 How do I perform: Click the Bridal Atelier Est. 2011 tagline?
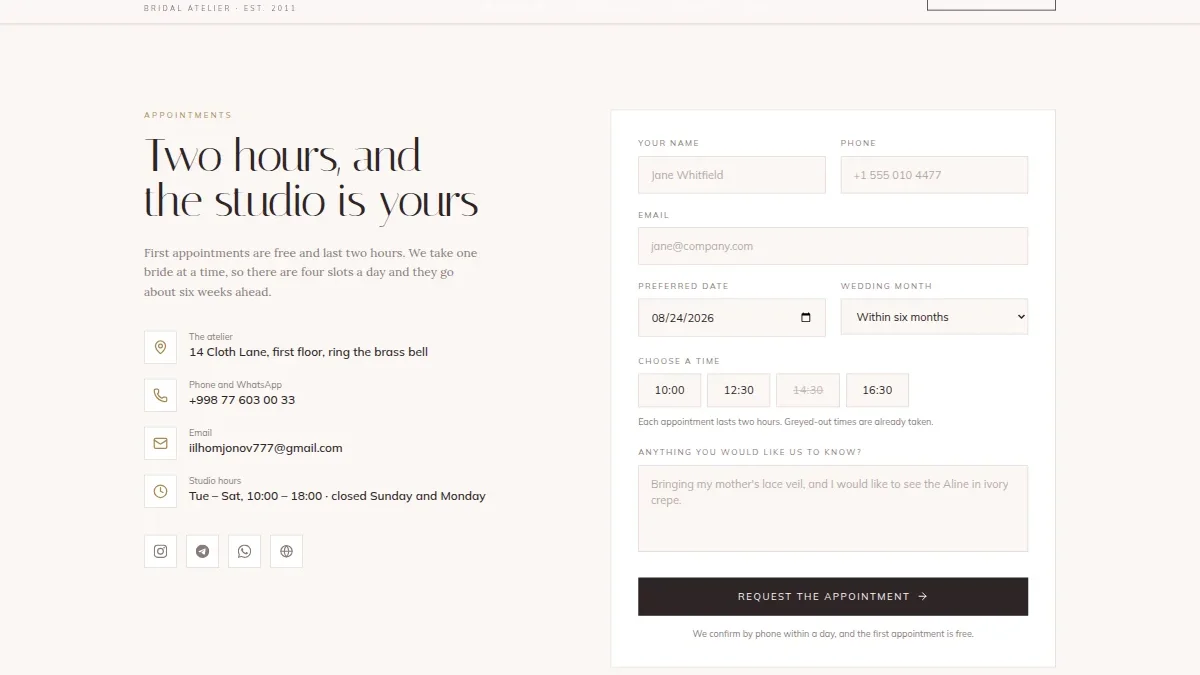(x=220, y=8)
